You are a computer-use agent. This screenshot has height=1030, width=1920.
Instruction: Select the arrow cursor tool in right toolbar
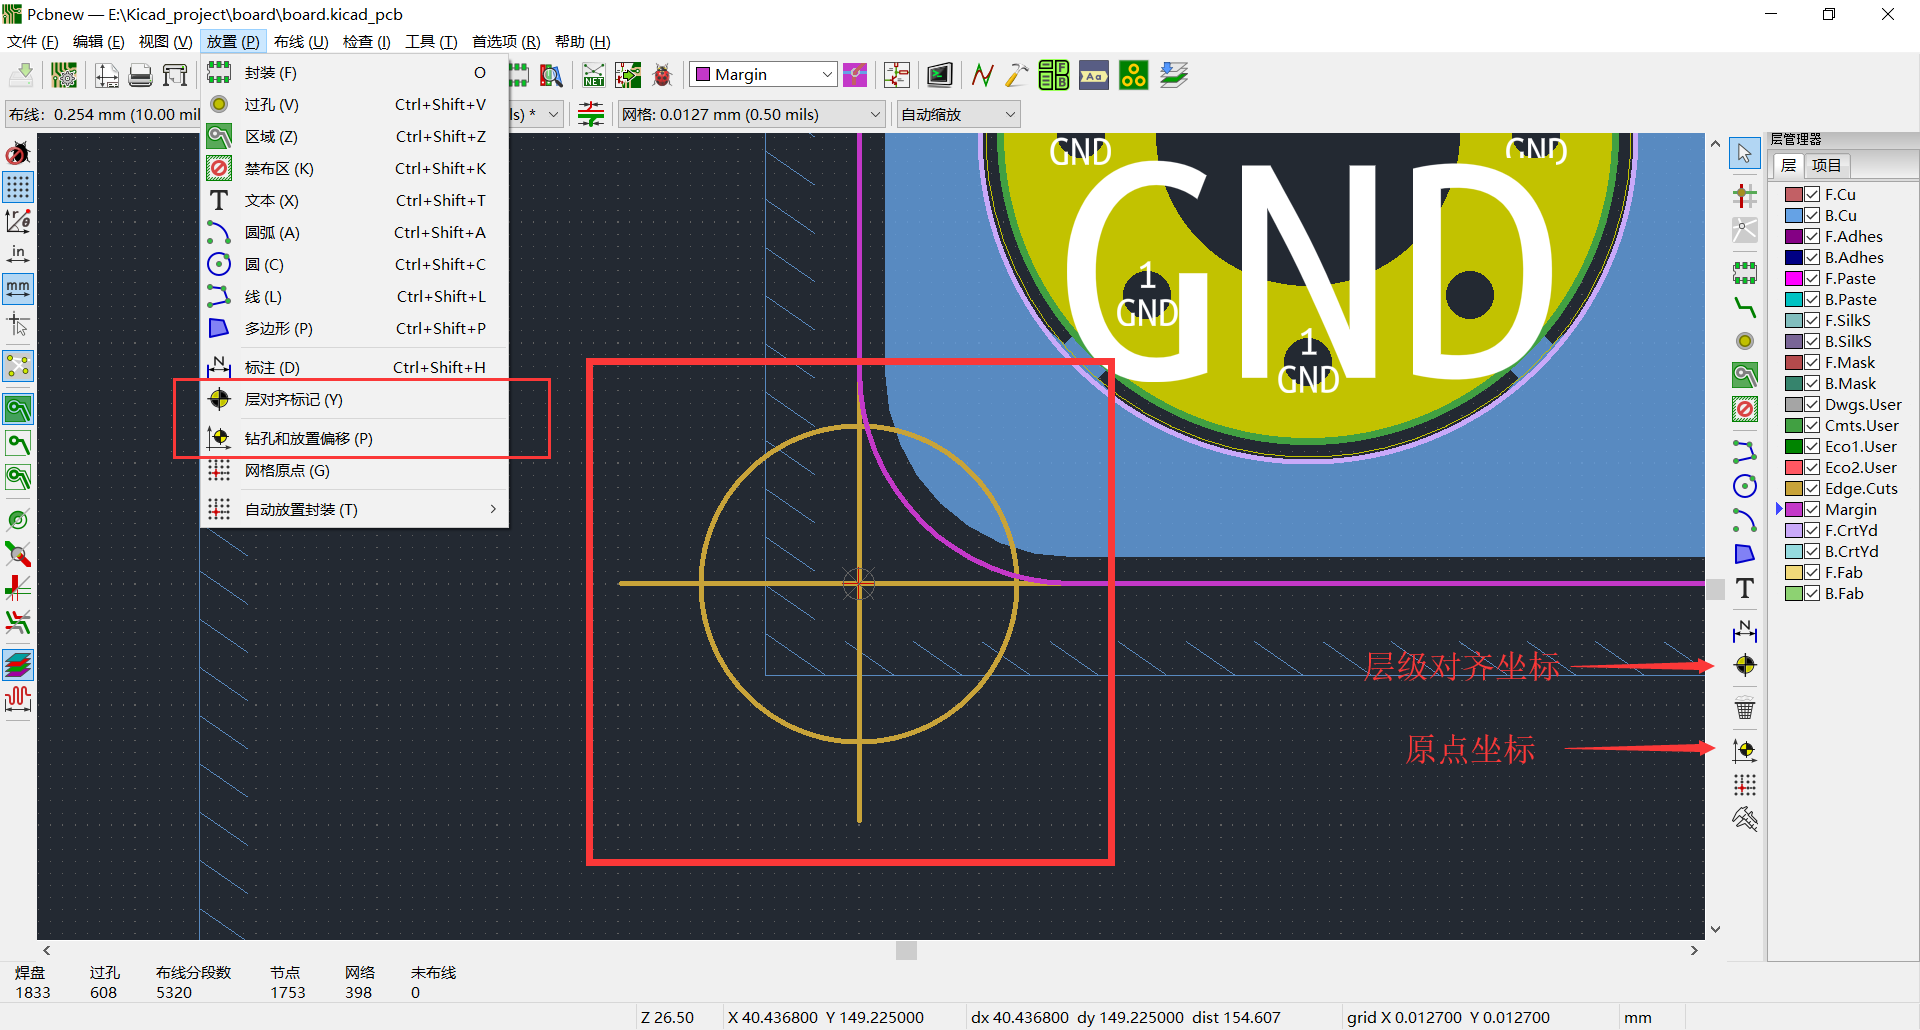[x=1744, y=153]
